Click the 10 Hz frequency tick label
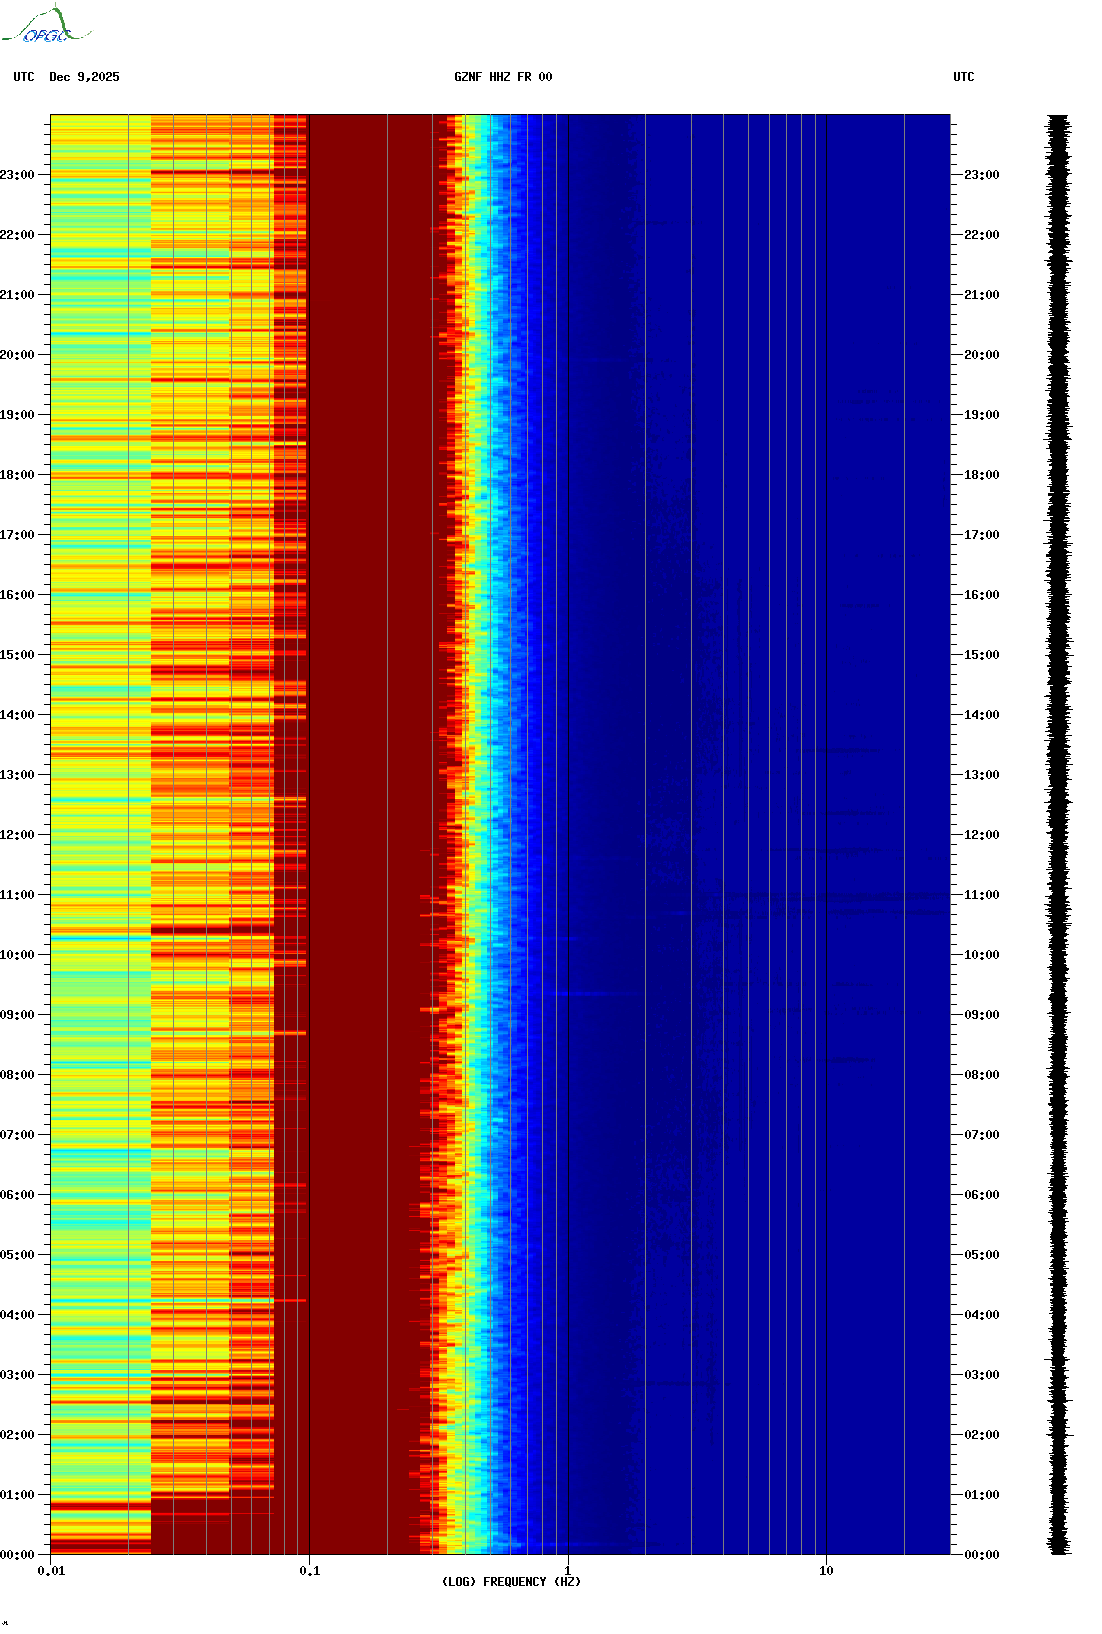 coord(826,1570)
